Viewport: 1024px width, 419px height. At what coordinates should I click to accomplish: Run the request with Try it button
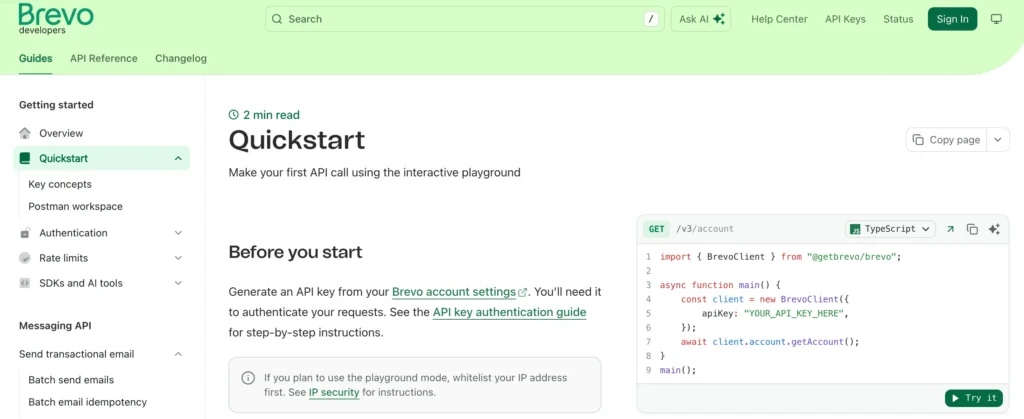coord(973,398)
